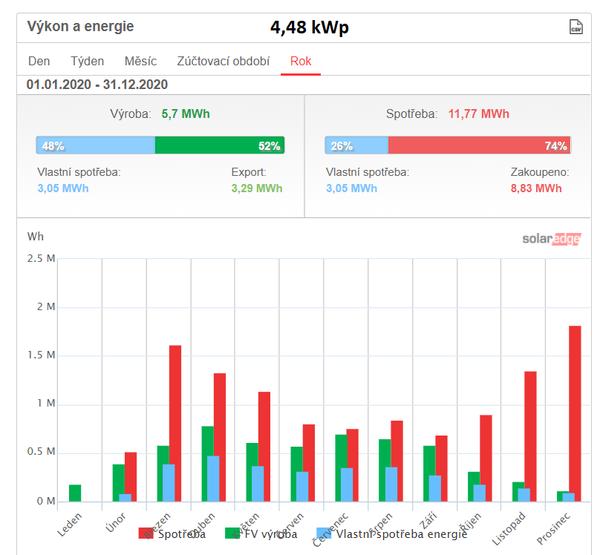Click the green 52% export bar segment
This screenshot has height=555, width=600.
[220, 146]
